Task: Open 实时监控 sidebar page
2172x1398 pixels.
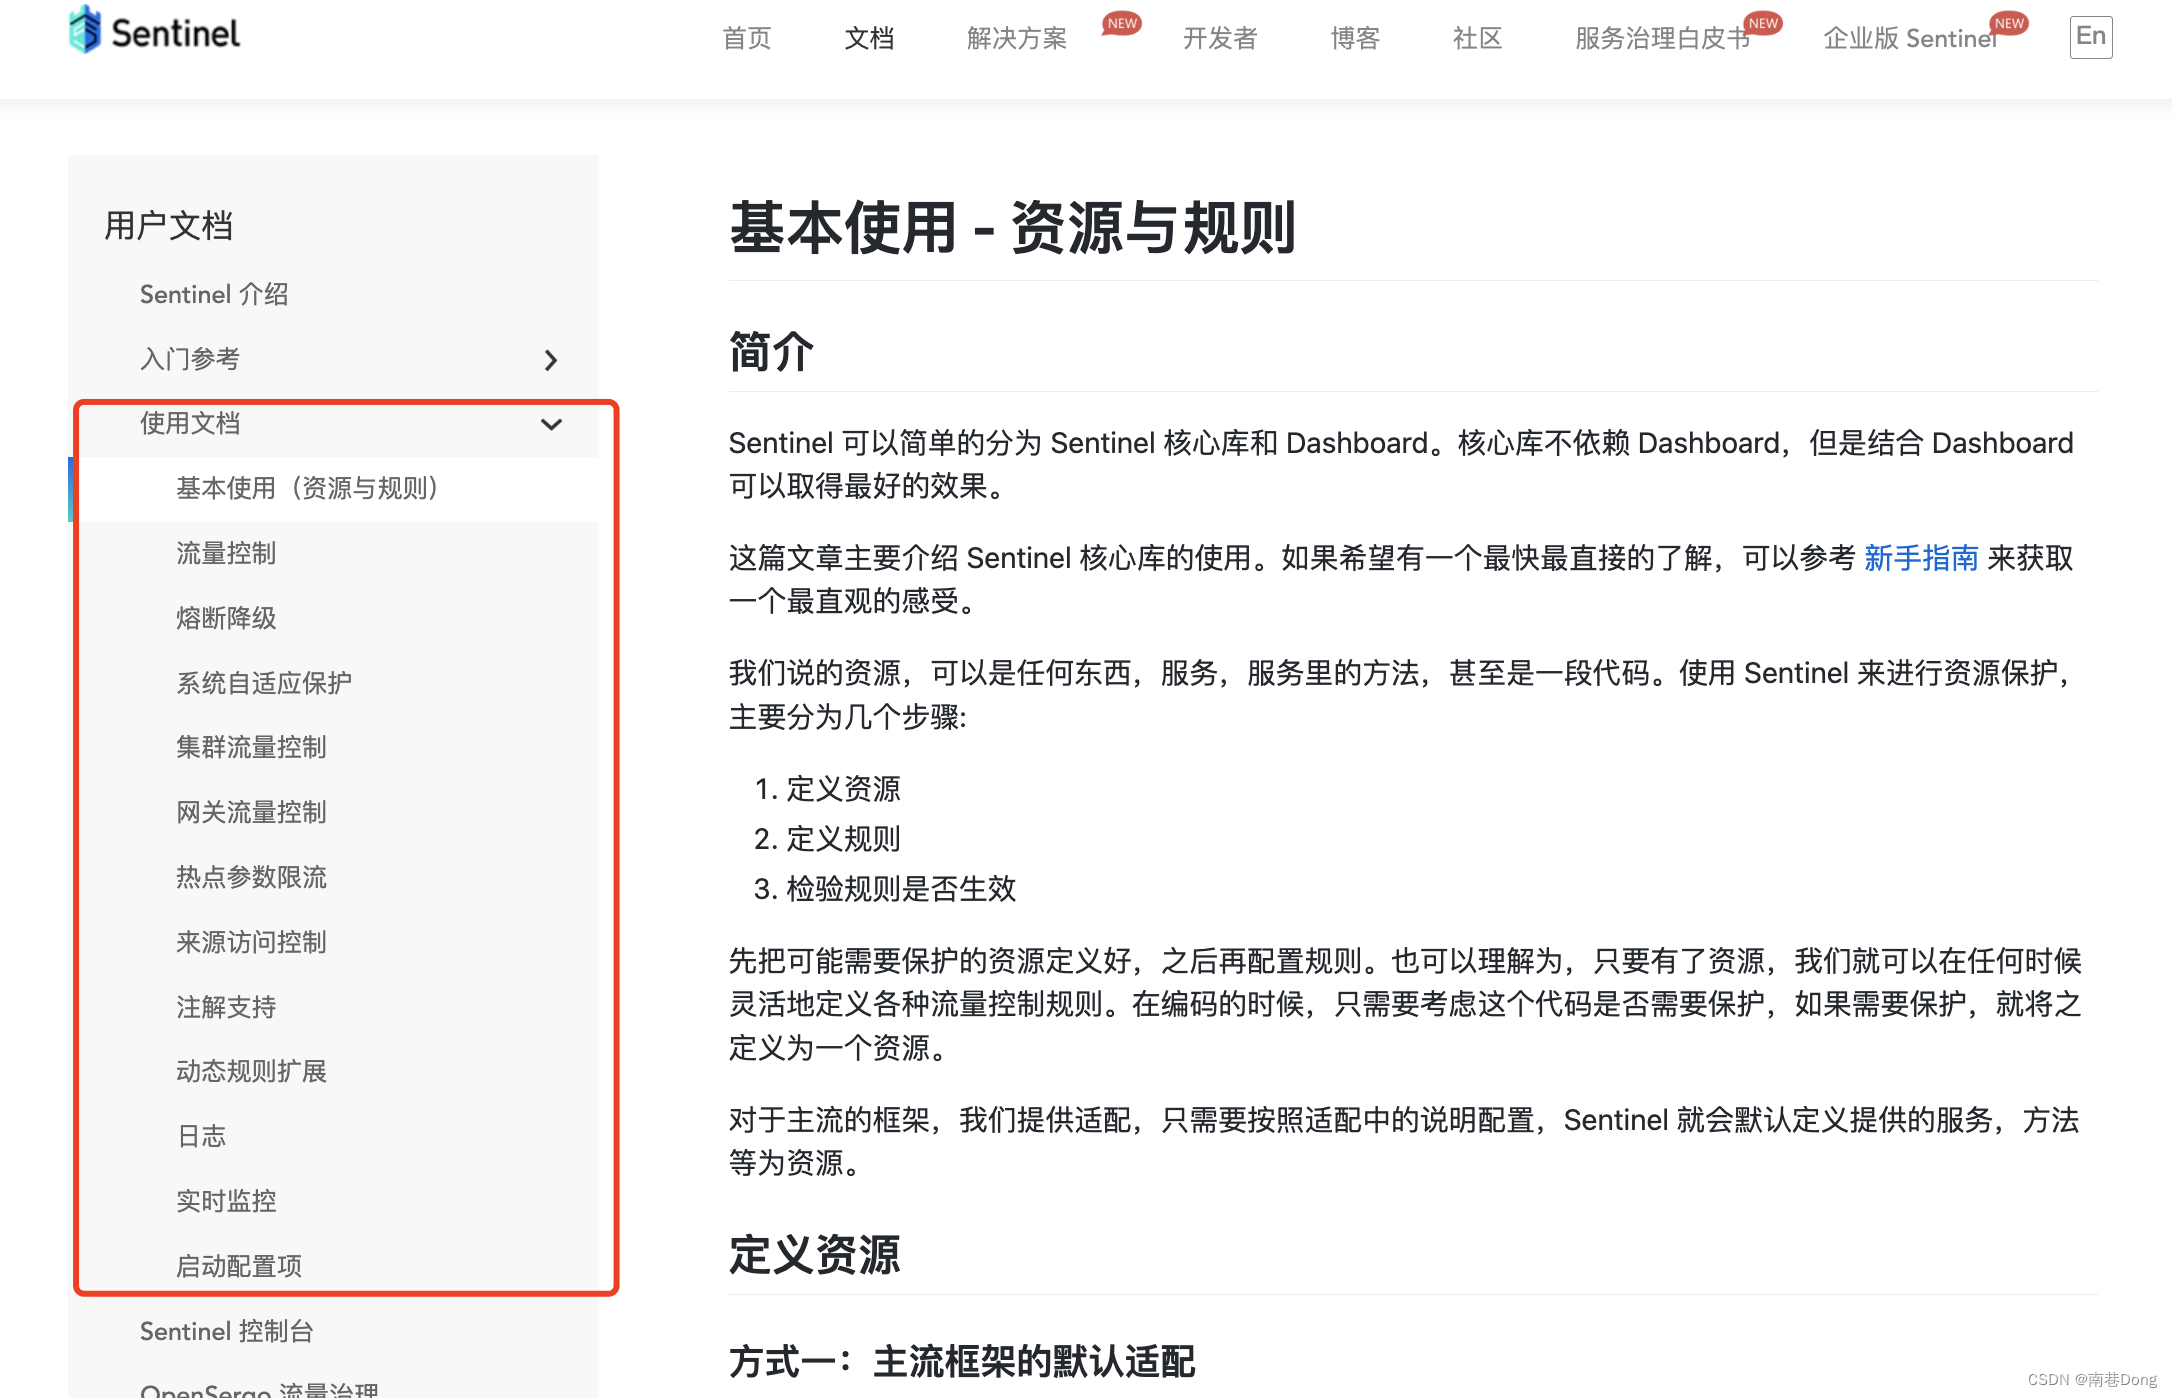Action: [x=226, y=1201]
